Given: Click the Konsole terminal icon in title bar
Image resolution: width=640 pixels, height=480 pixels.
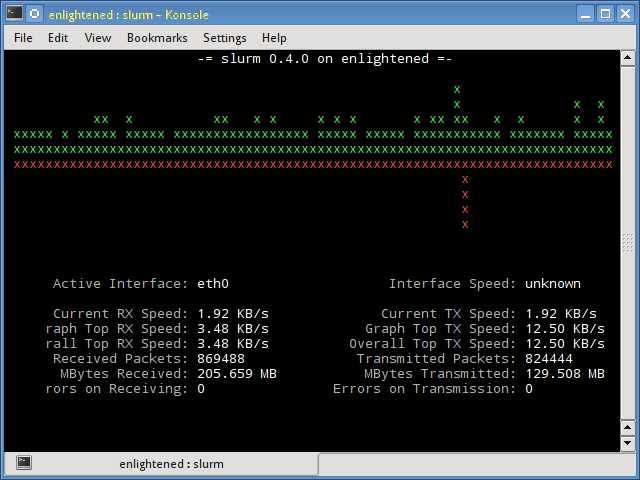Looking at the screenshot, I should point(15,13).
